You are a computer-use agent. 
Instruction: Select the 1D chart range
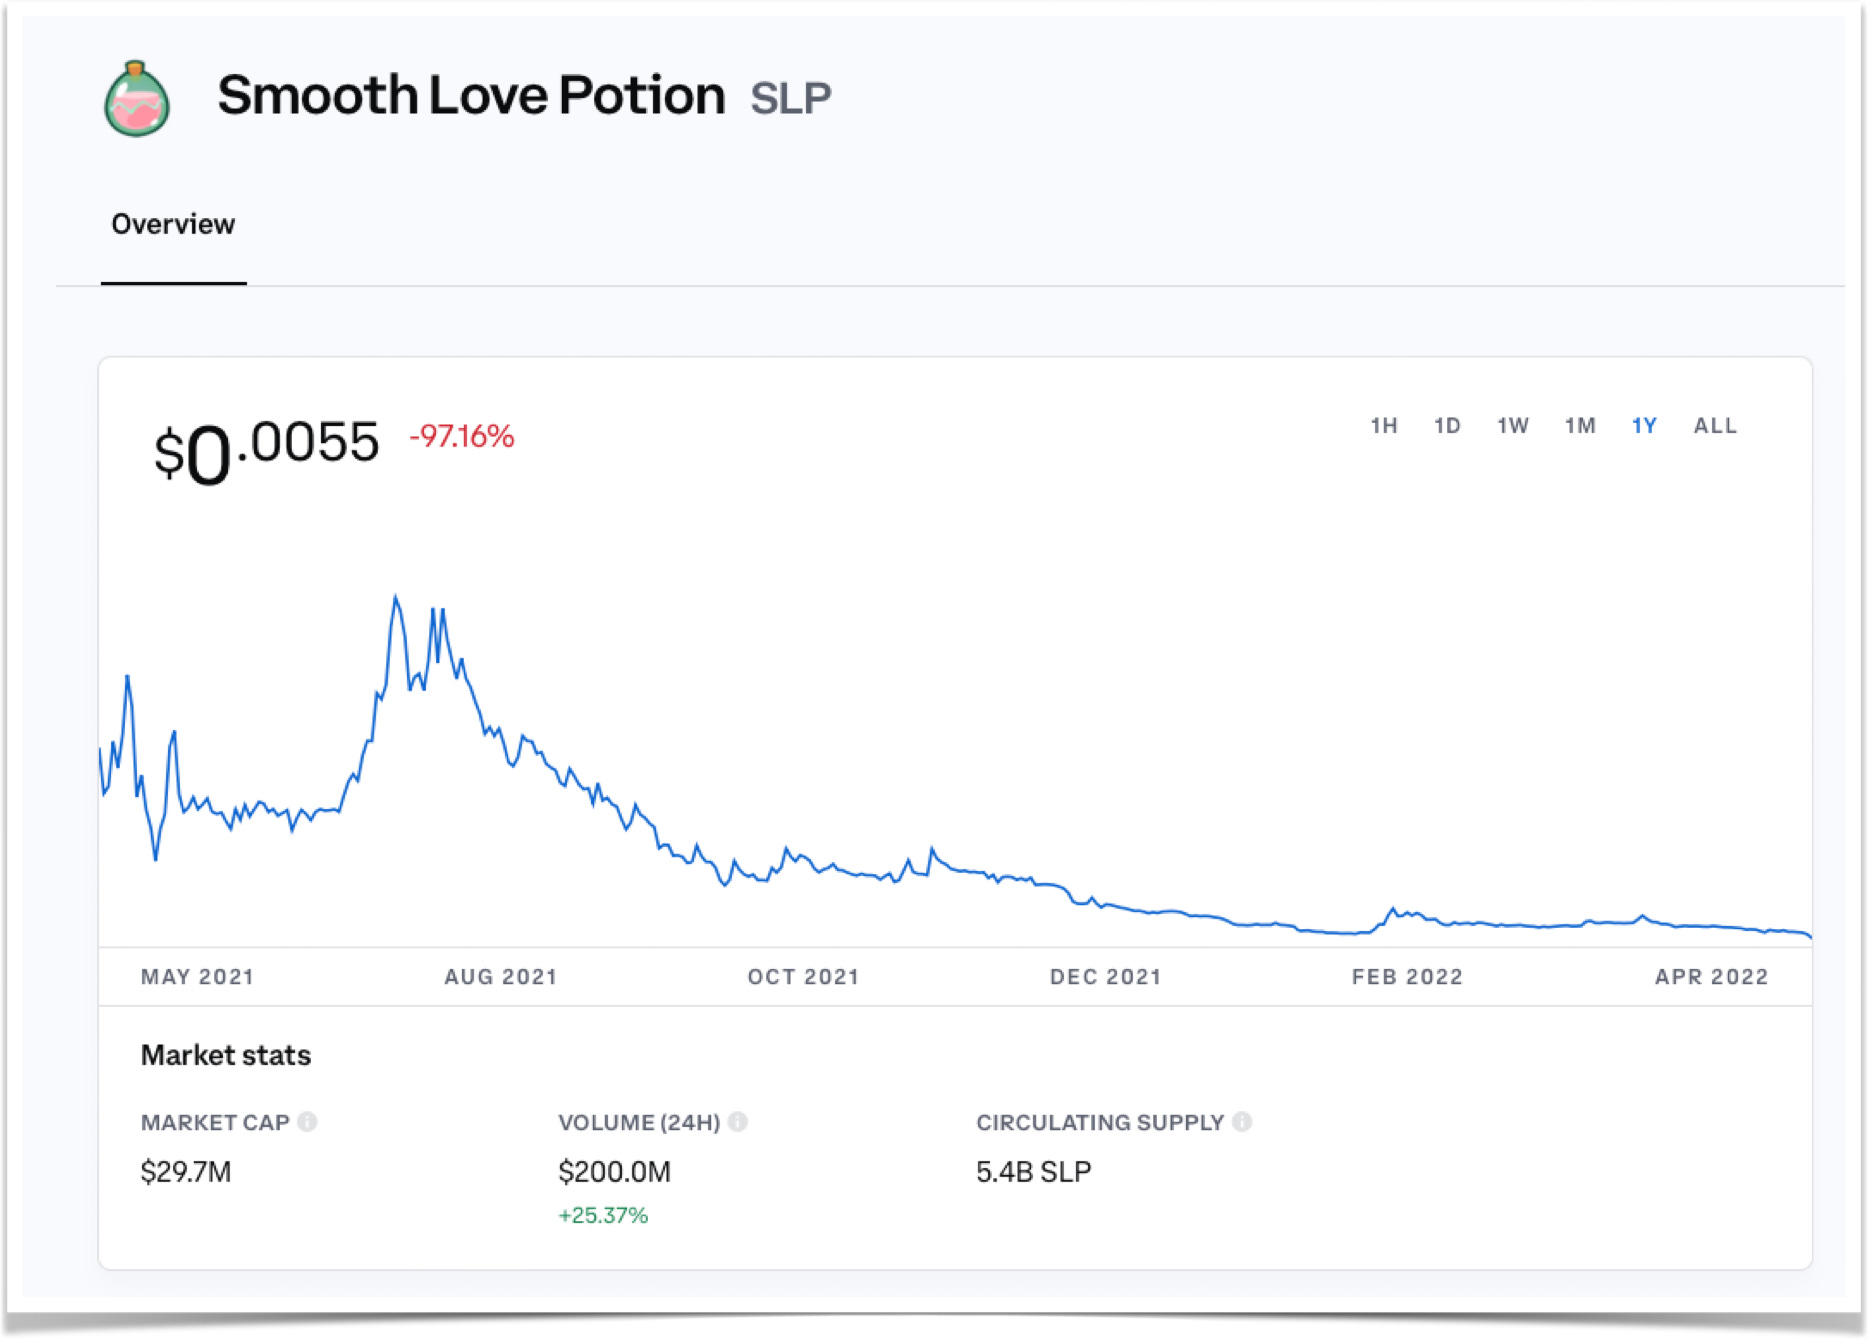coord(1447,426)
